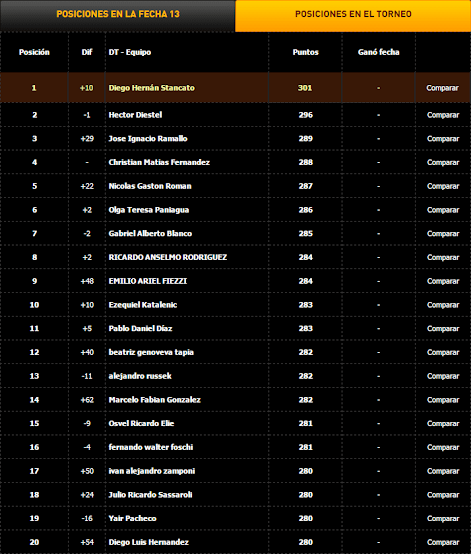Screen dimensions: 471x554
Task: Click the DT - Equipo column header
Action: [130, 52]
